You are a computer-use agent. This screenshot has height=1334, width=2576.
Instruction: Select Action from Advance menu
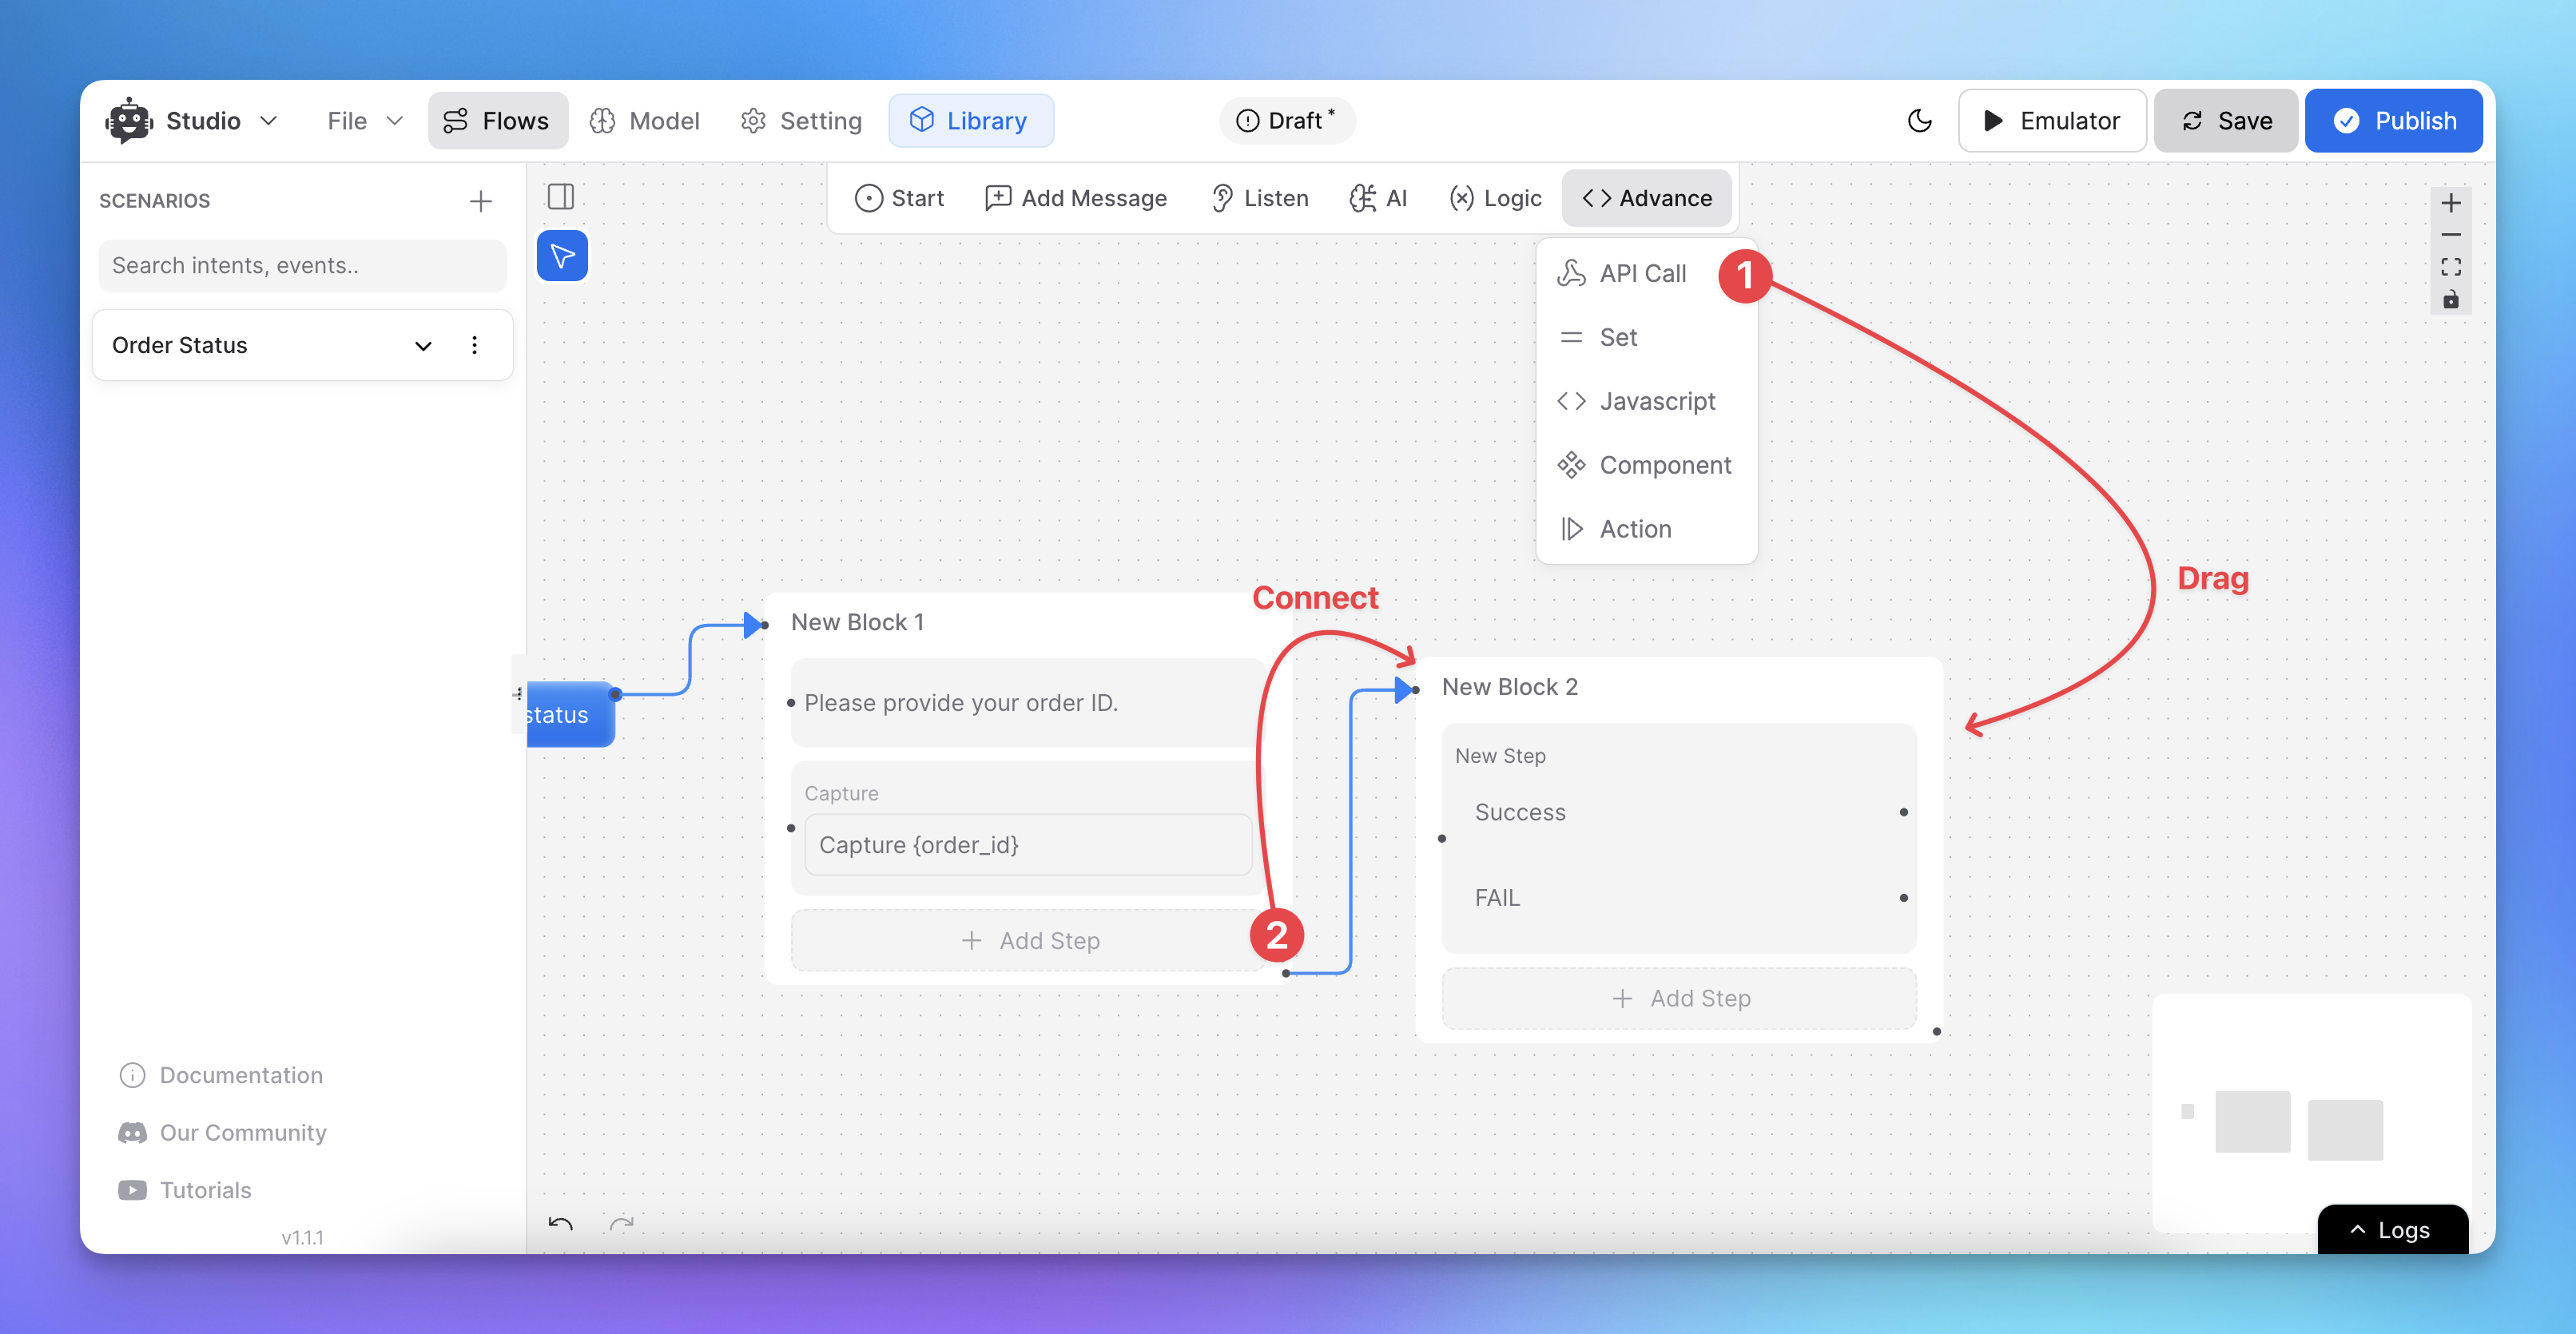(1614, 529)
